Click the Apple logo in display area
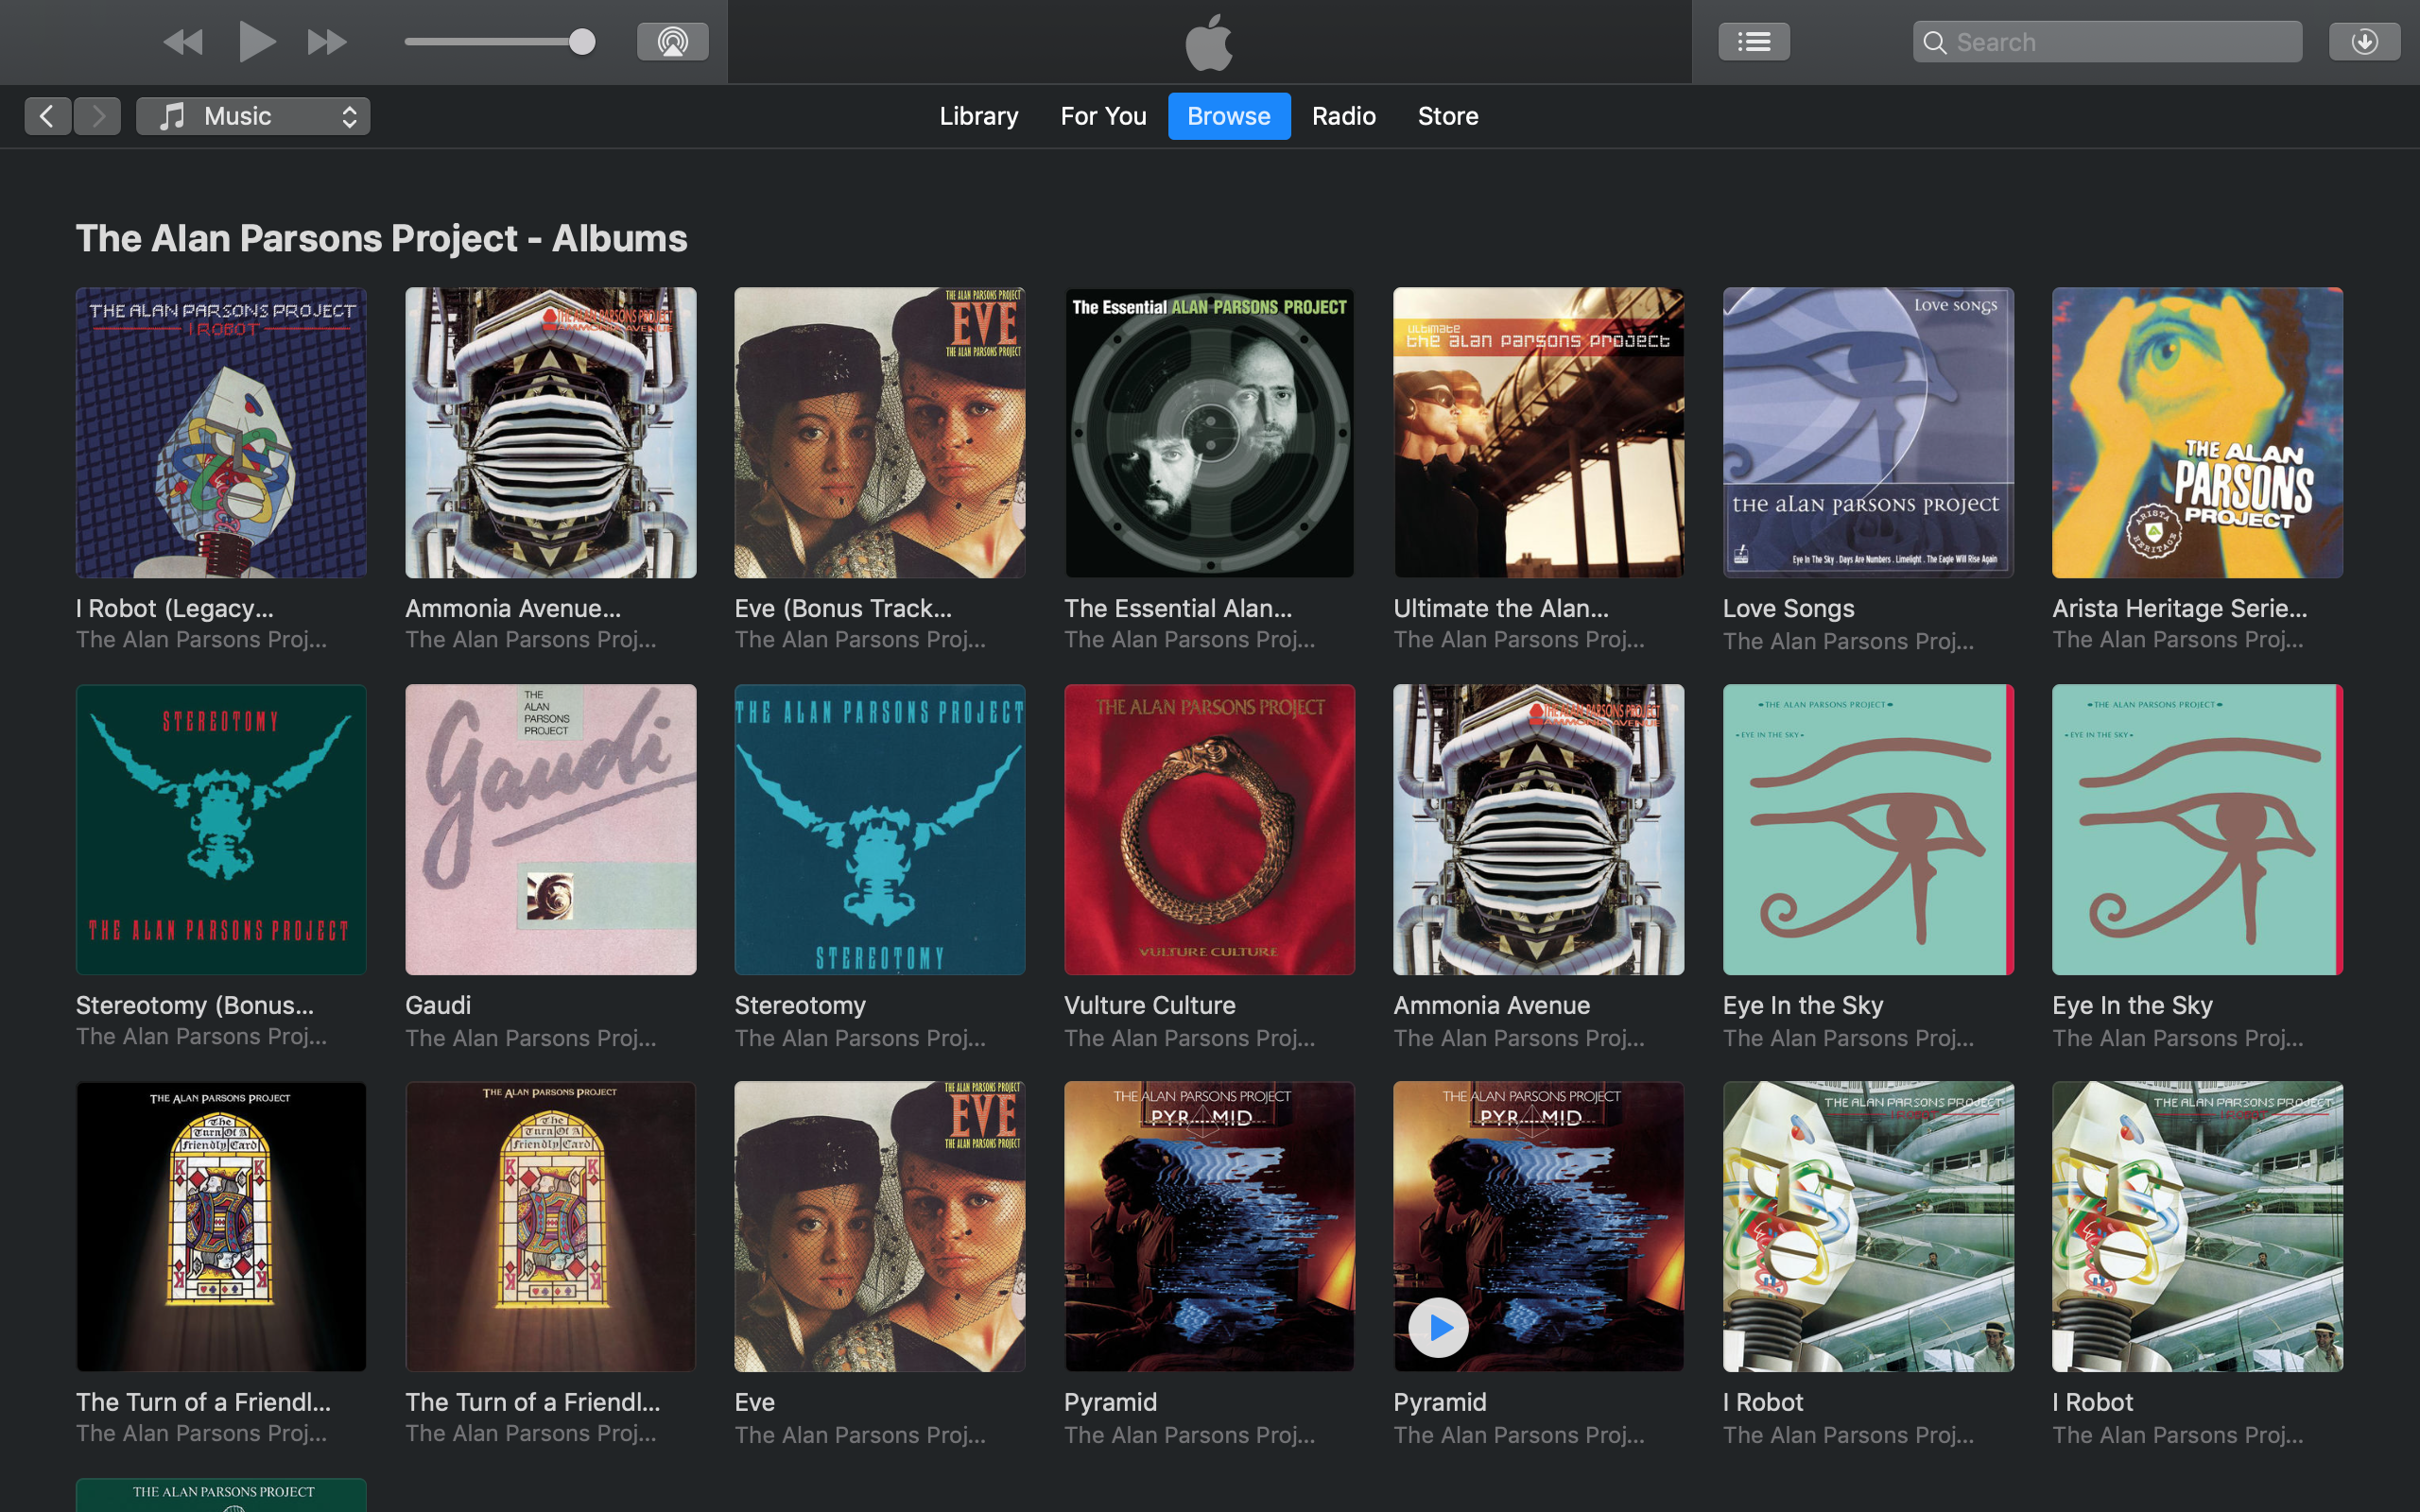The image size is (2420, 1512). [1208, 42]
